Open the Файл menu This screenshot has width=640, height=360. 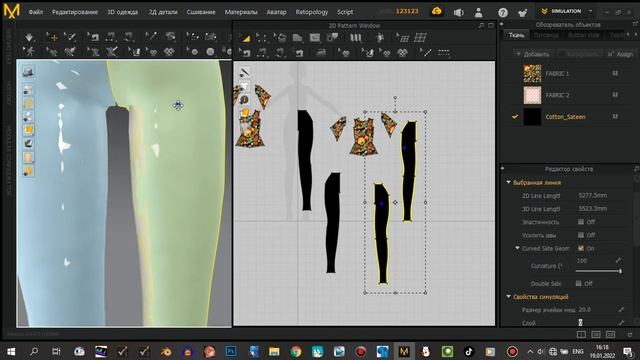click(36, 12)
